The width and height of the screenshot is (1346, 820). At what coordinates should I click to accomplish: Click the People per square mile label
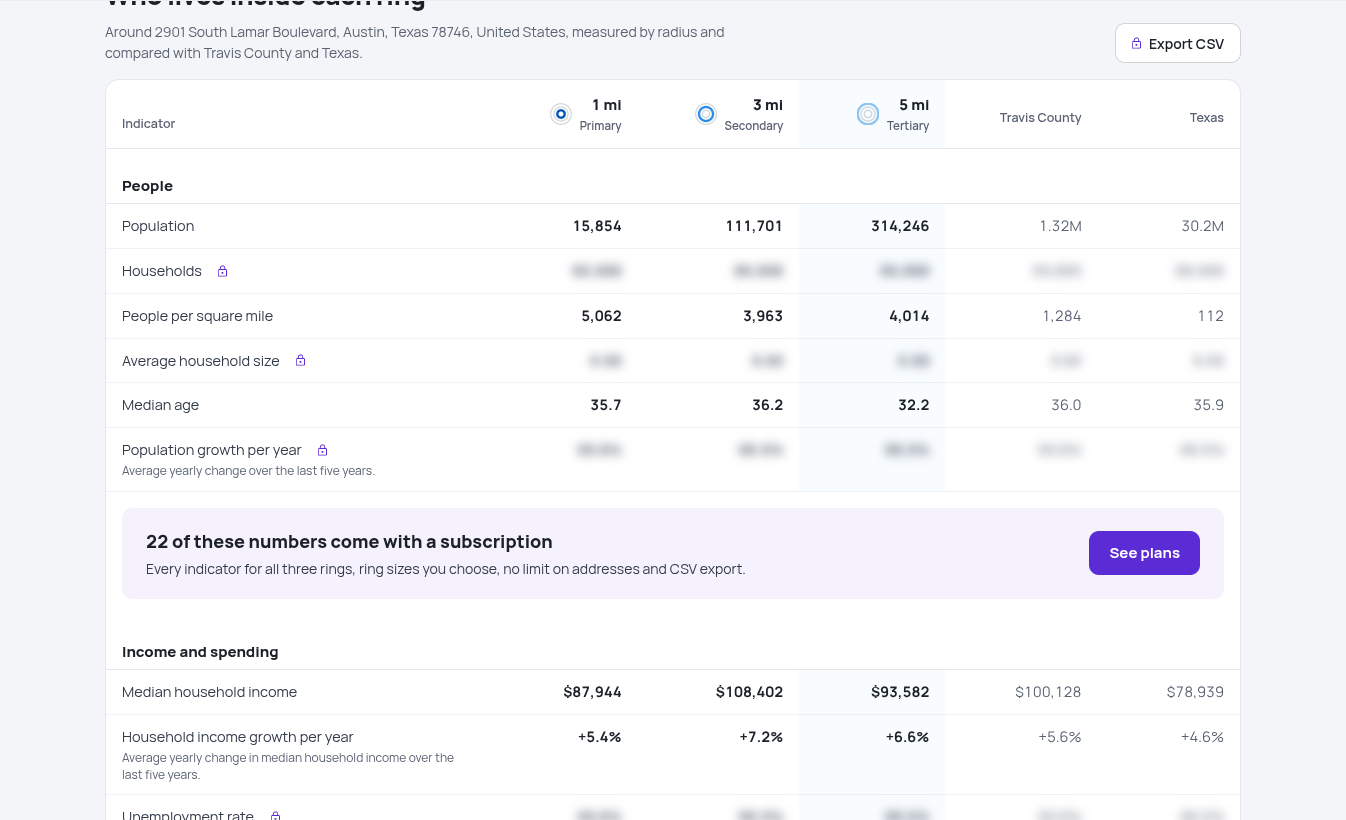[x=197, y=316]
